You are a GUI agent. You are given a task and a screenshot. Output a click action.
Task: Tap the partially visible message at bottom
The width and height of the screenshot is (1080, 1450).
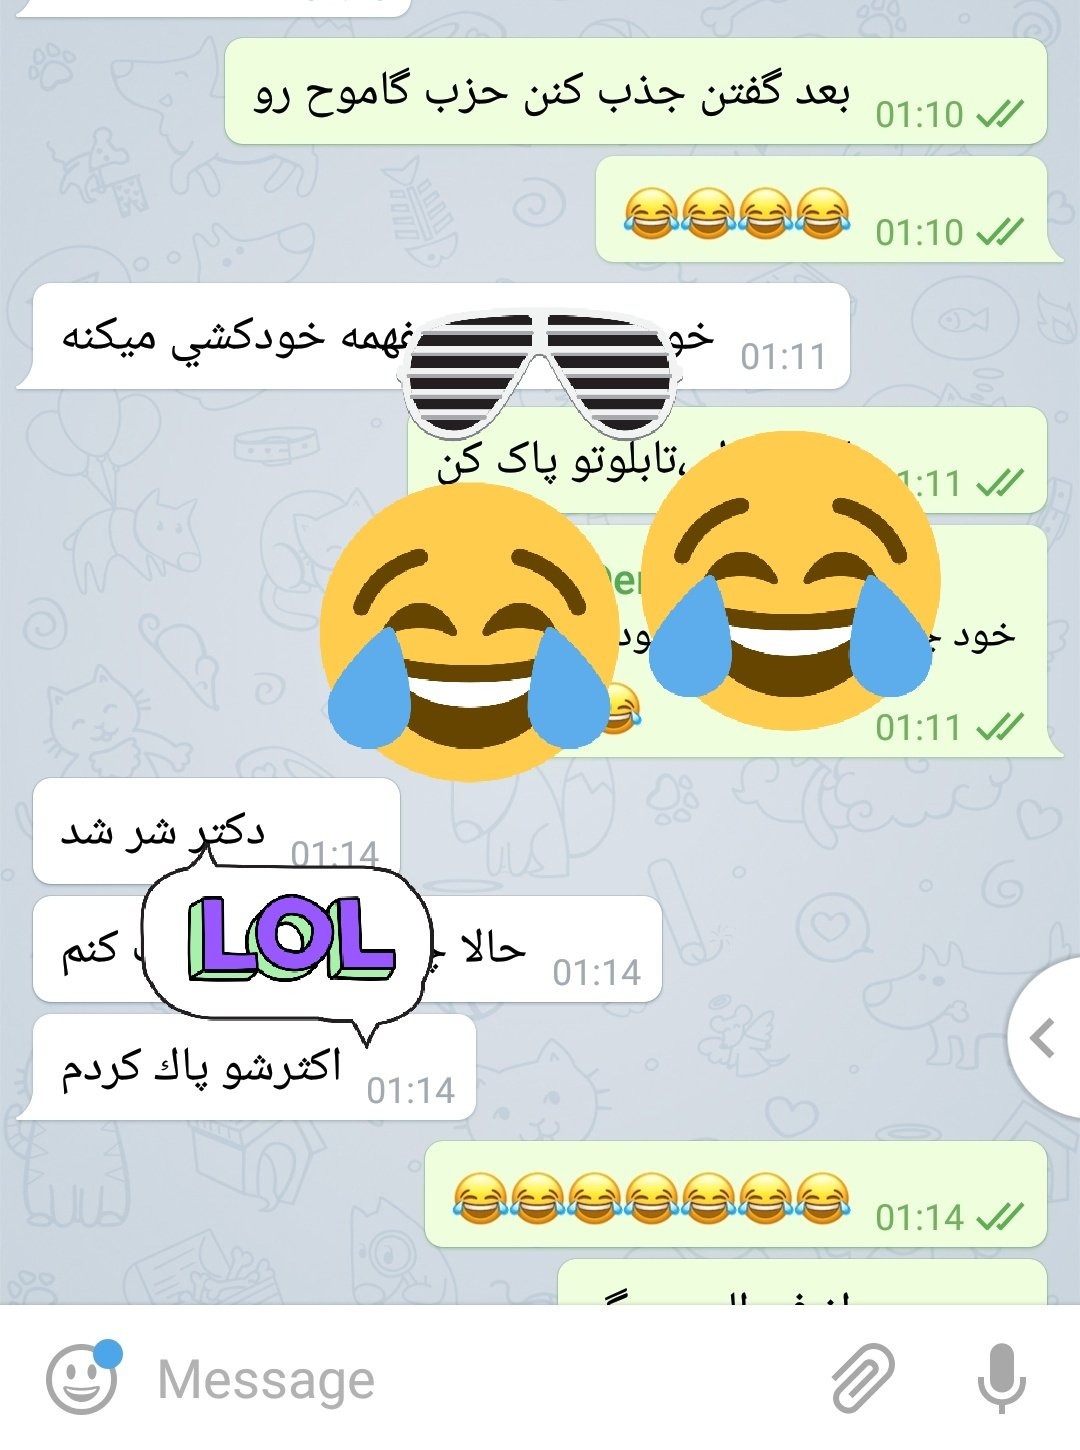point(802,1282)
